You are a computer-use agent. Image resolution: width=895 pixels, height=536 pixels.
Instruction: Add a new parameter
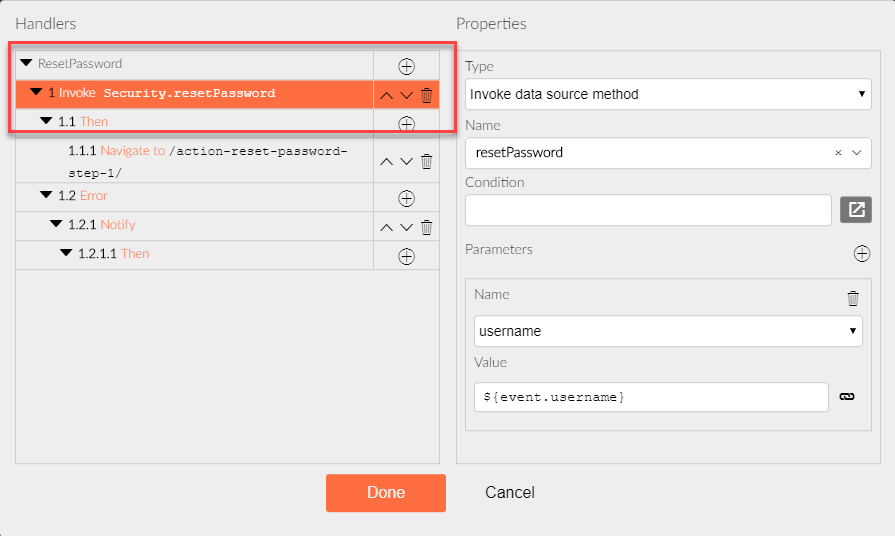[x=862, y=253]
